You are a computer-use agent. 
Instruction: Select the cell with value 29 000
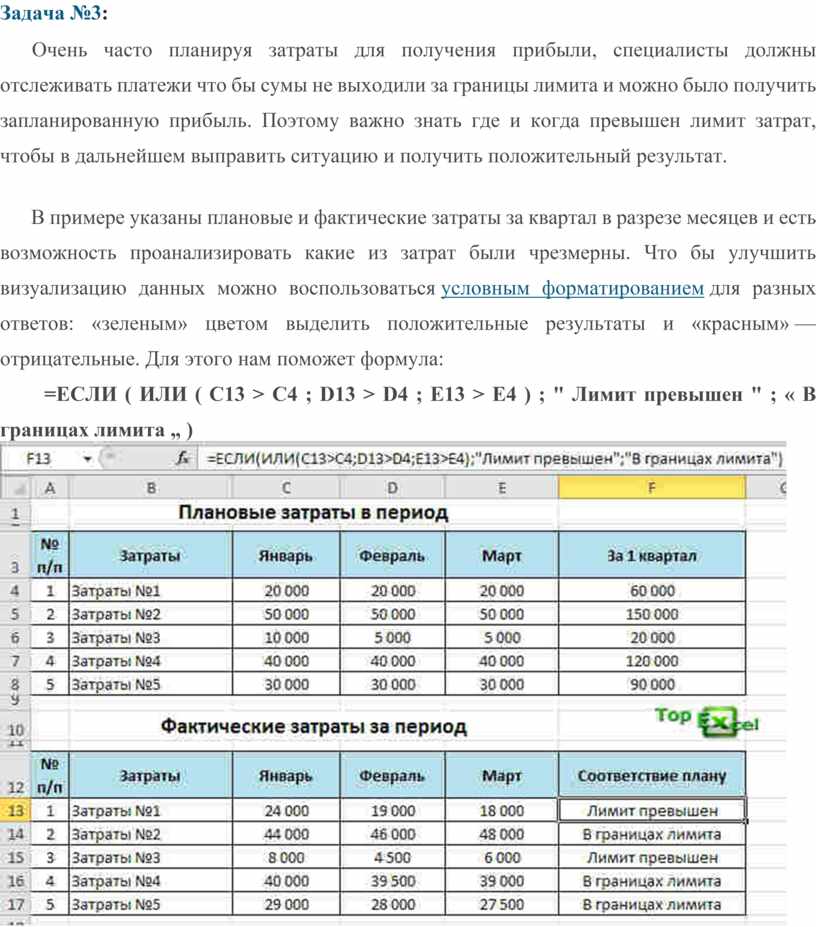point(286,905)
